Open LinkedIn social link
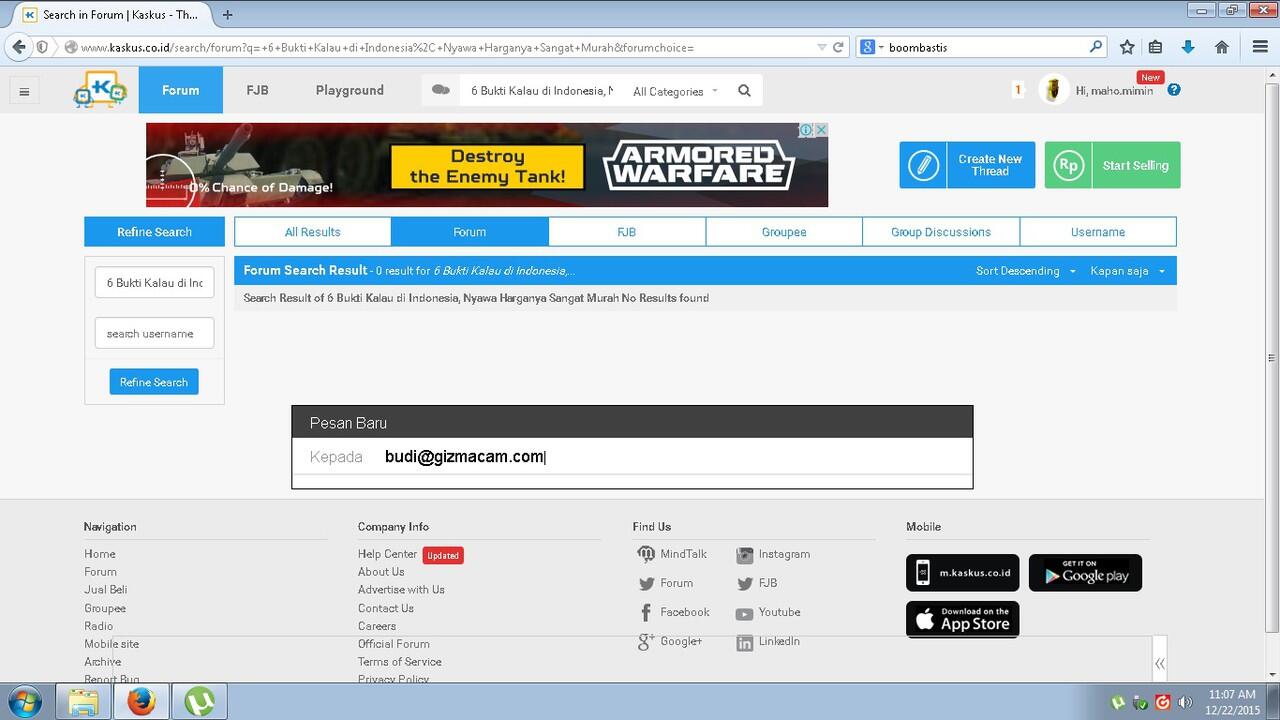Viewport: 1280px width, 720px height. (768, 641)
